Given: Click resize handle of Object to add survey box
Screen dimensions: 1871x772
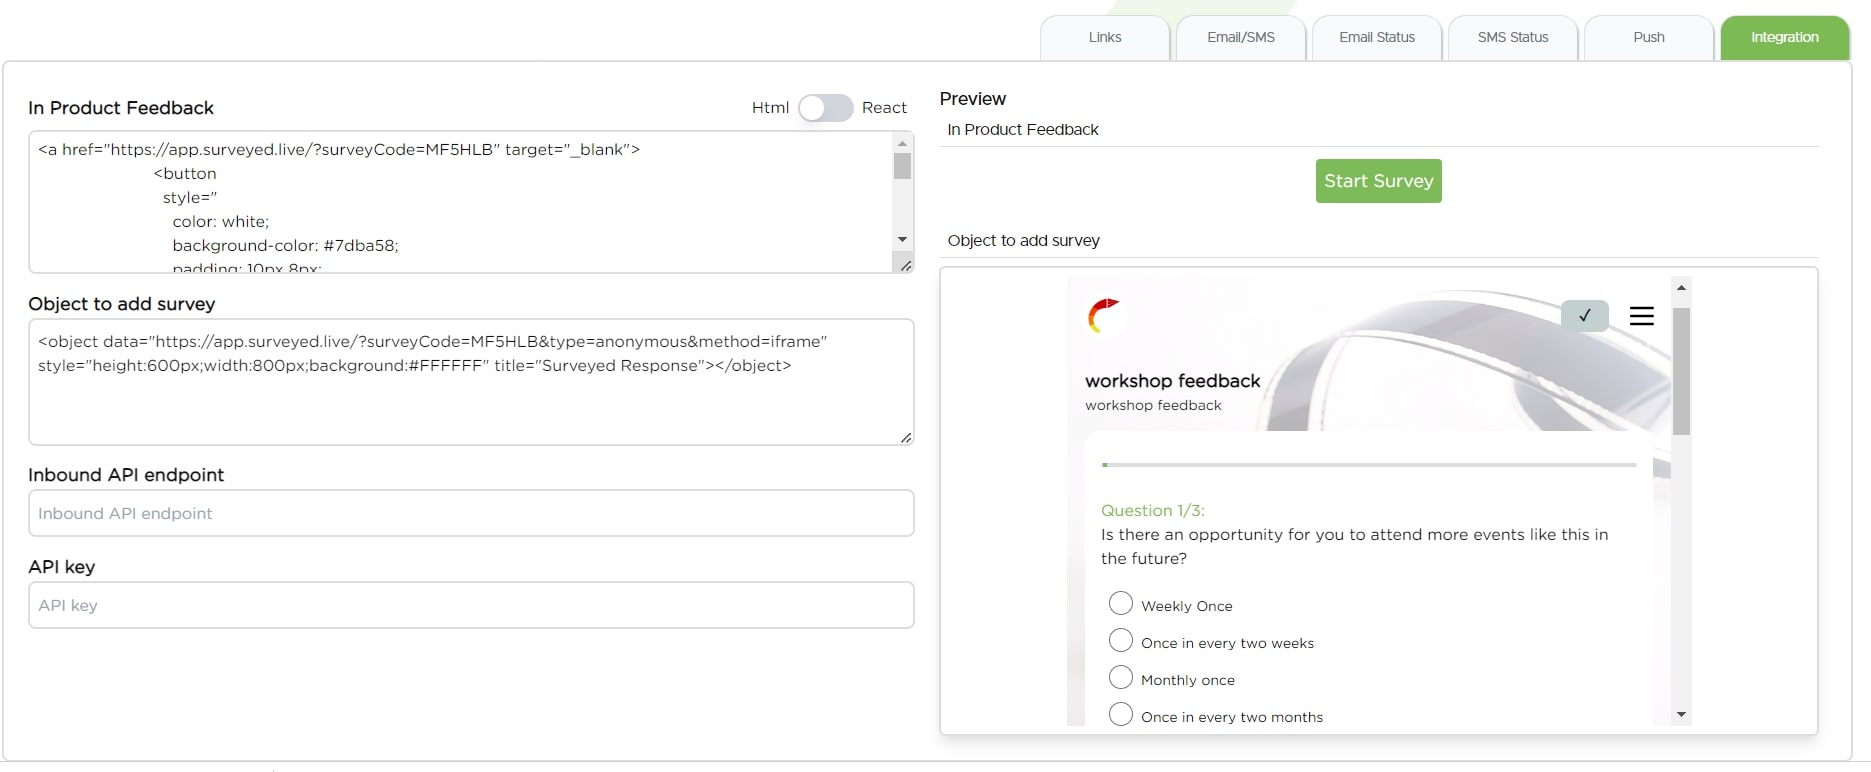Looking at the screenshot, I should click(905, 437).
